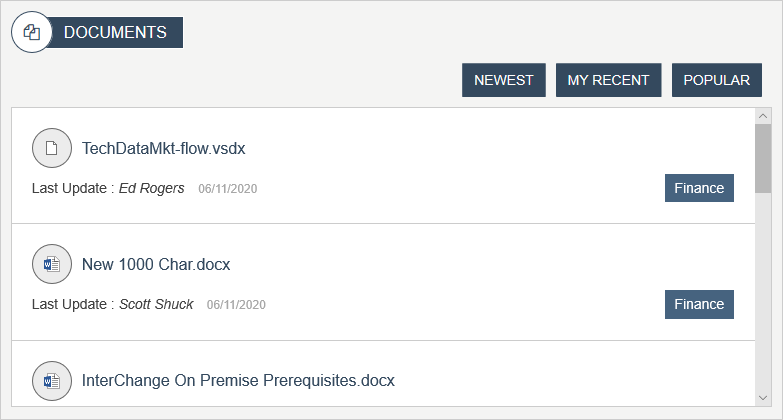
Task: Open the TechDataMkt-flow.vsdx document
Action: pos(164,149)
